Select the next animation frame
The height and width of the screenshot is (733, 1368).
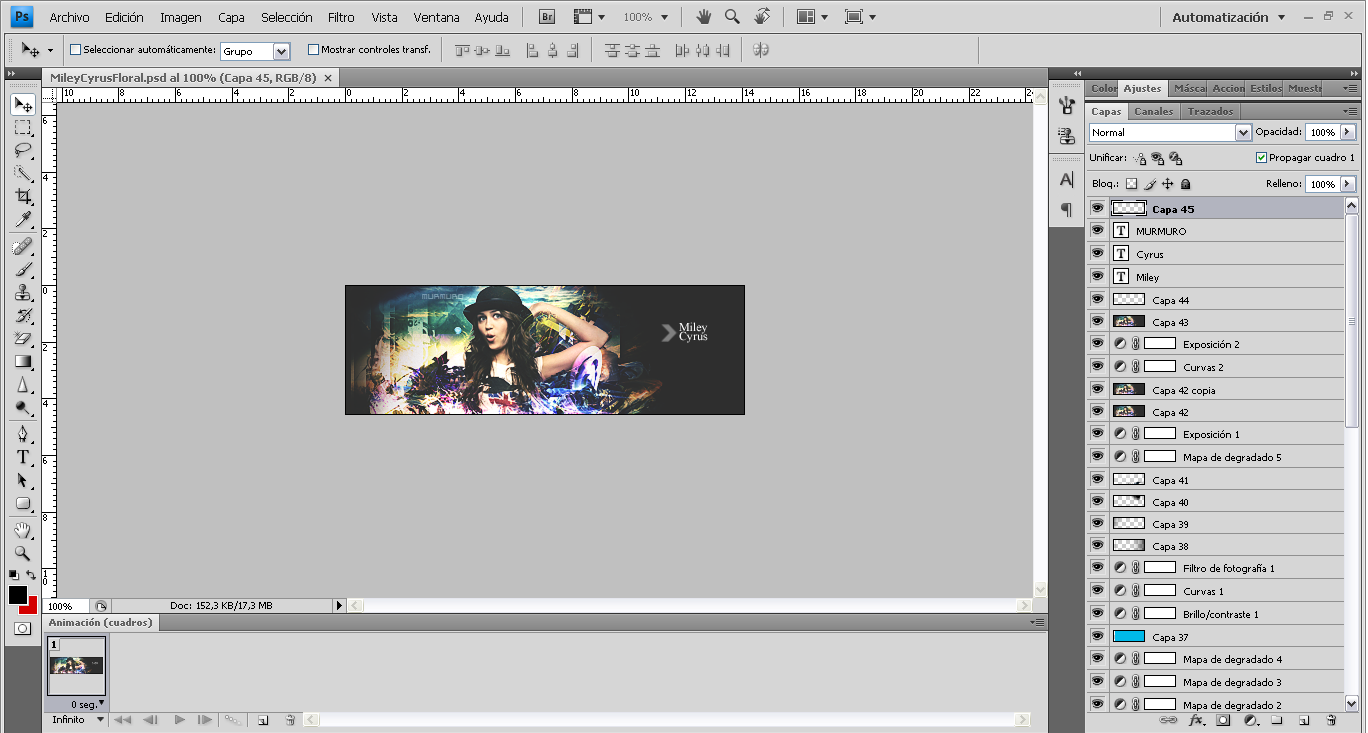204,720
